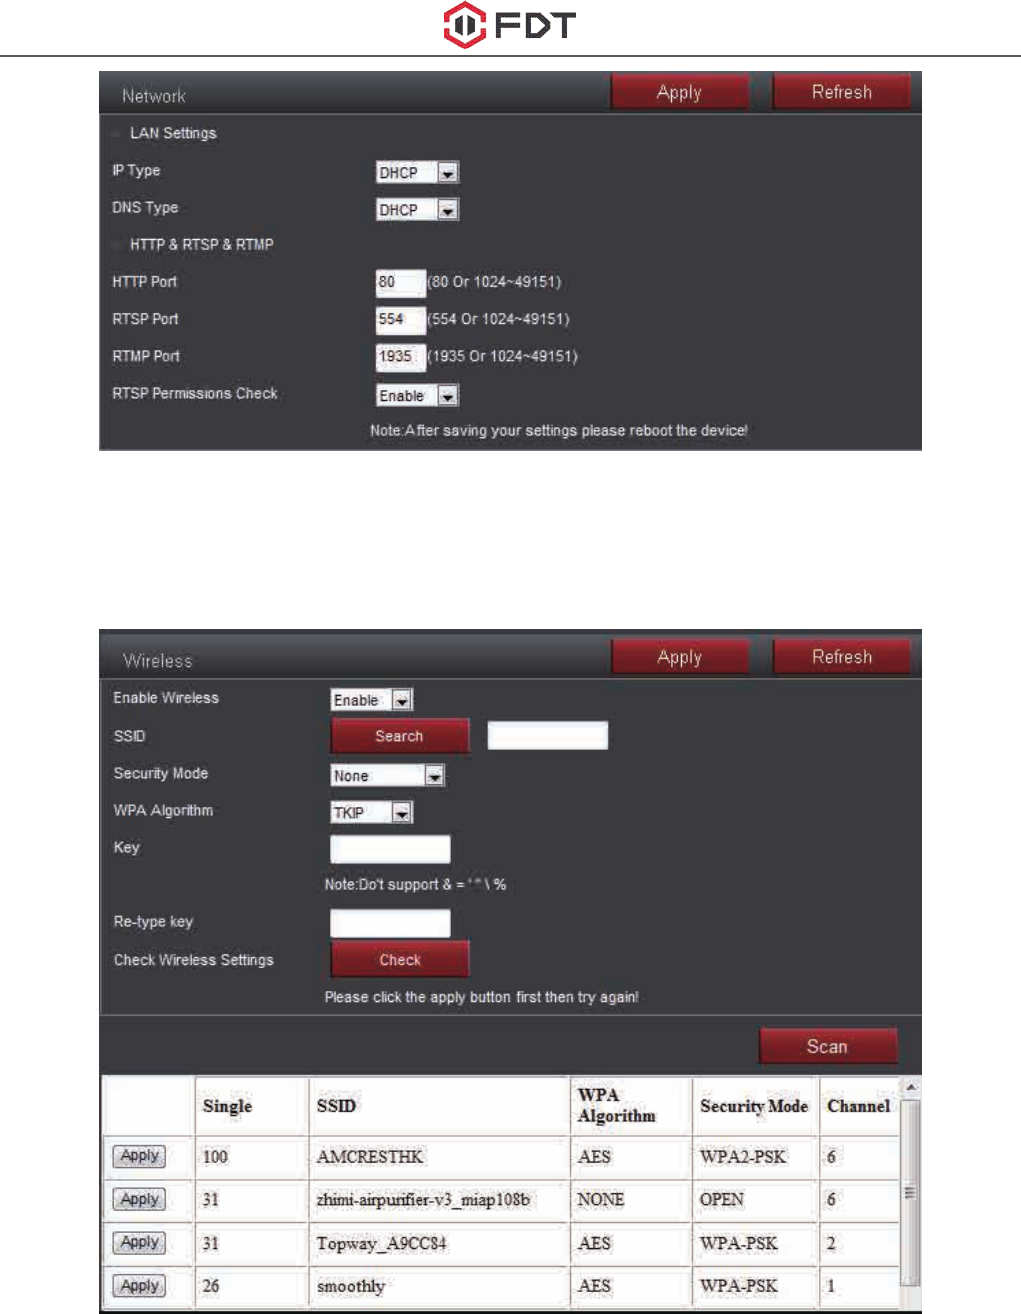Click the HTTP & RTSP & RTMP section heading
The height and width of the screenshot is (1314, 1021).
(x=201, y=244)
